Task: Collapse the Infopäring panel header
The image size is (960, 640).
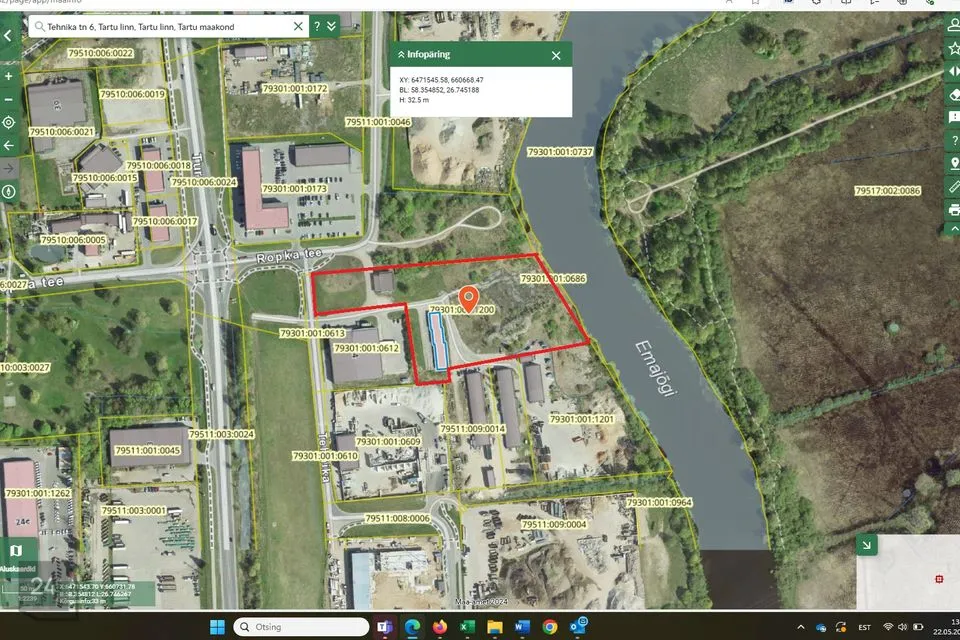Action: (x=401, y=55)
